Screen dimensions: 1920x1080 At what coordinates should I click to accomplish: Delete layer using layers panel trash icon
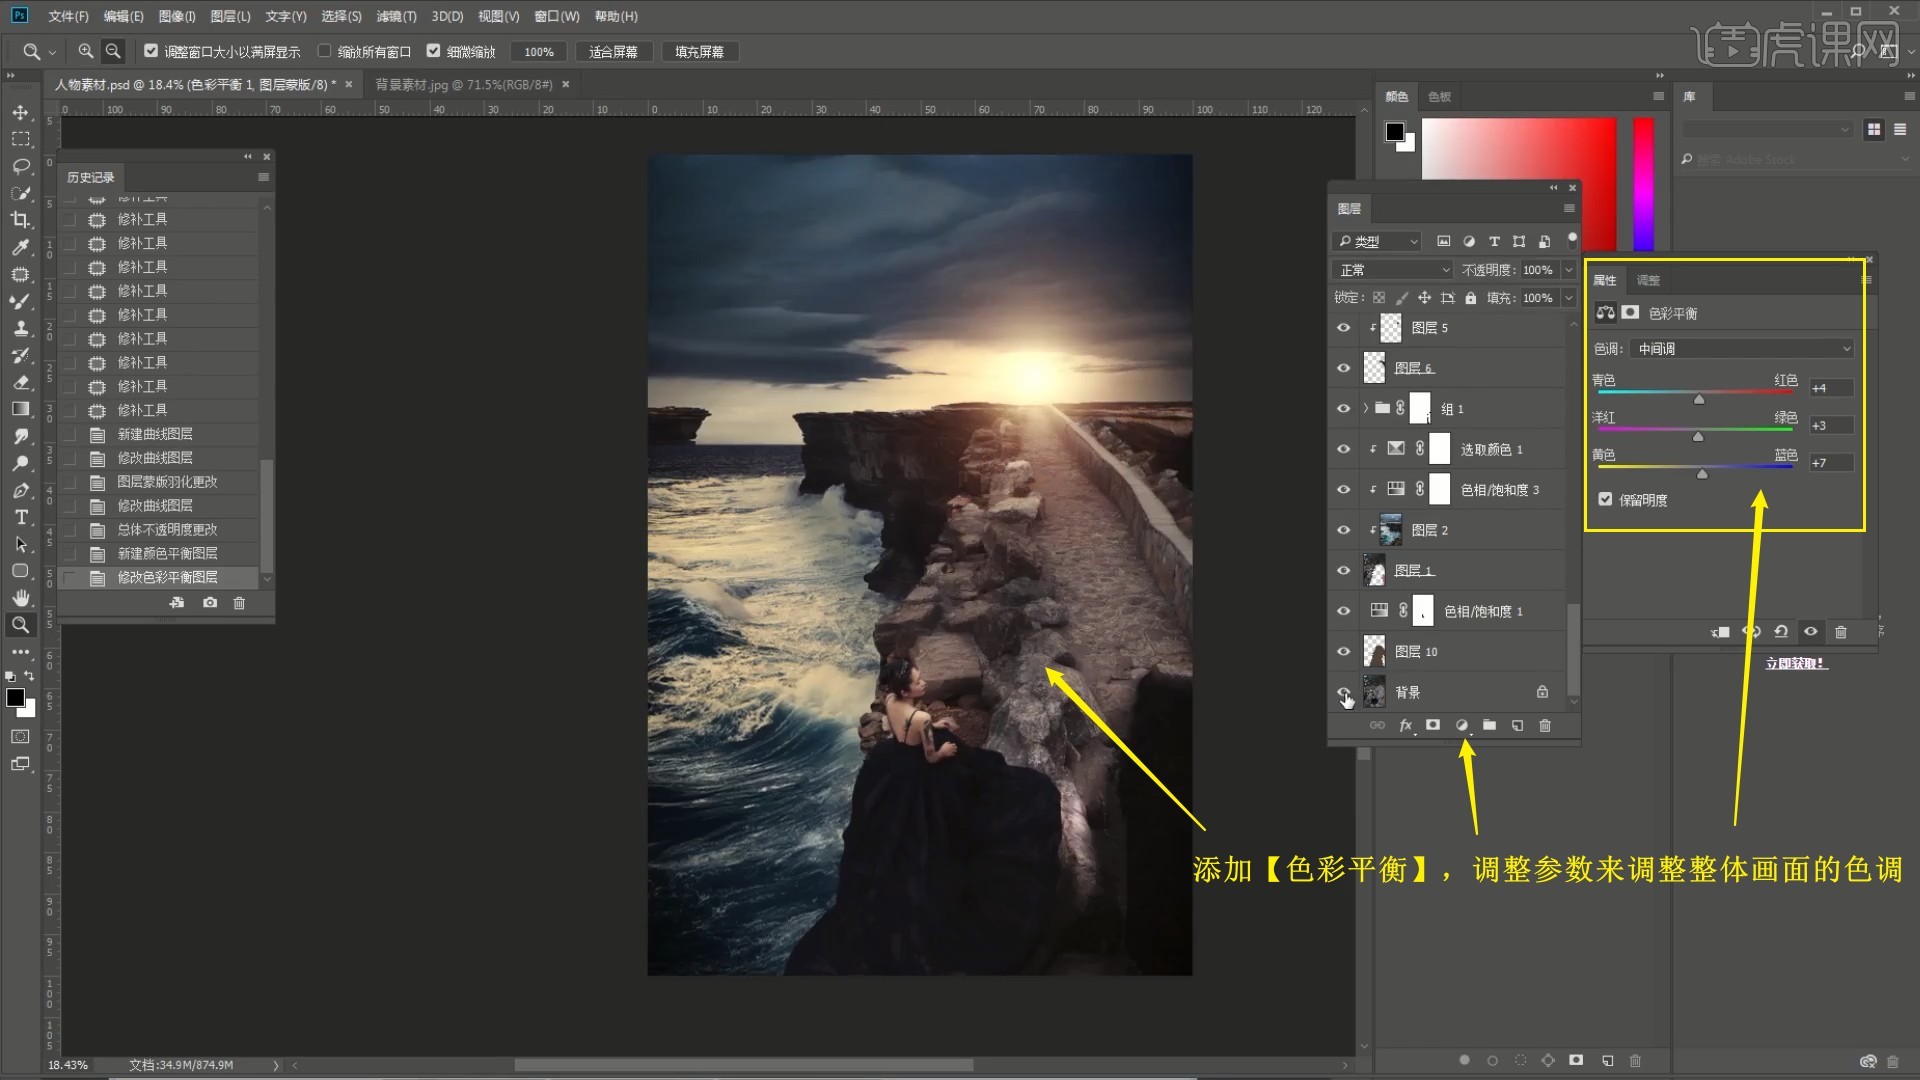pyautogui.click(x=1545, y=725)
